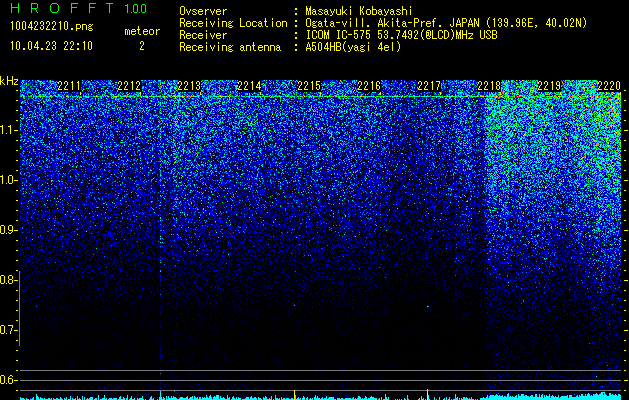Click the 2218 time marker label
Screen dimensions: 629x400
(489, 86)
